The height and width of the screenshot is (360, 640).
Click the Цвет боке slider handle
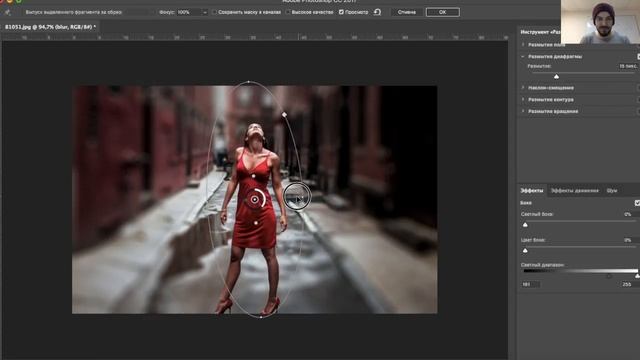click(x=525, y=250)
